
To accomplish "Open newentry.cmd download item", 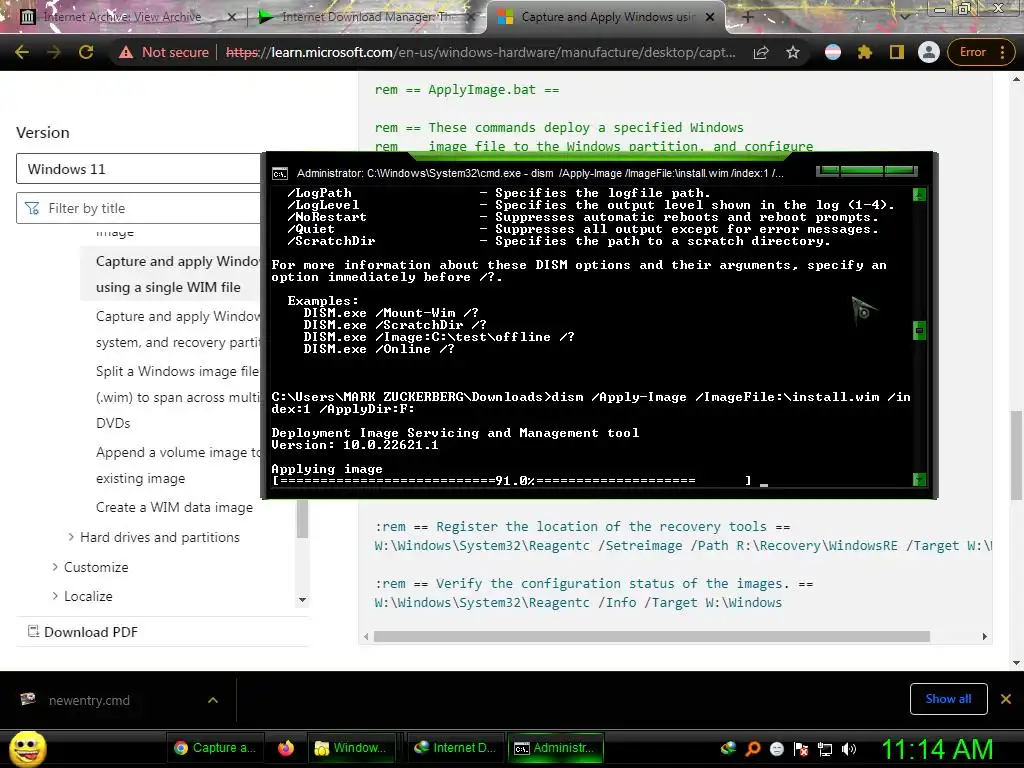I will pyautogui.click(x=89, y=700).
